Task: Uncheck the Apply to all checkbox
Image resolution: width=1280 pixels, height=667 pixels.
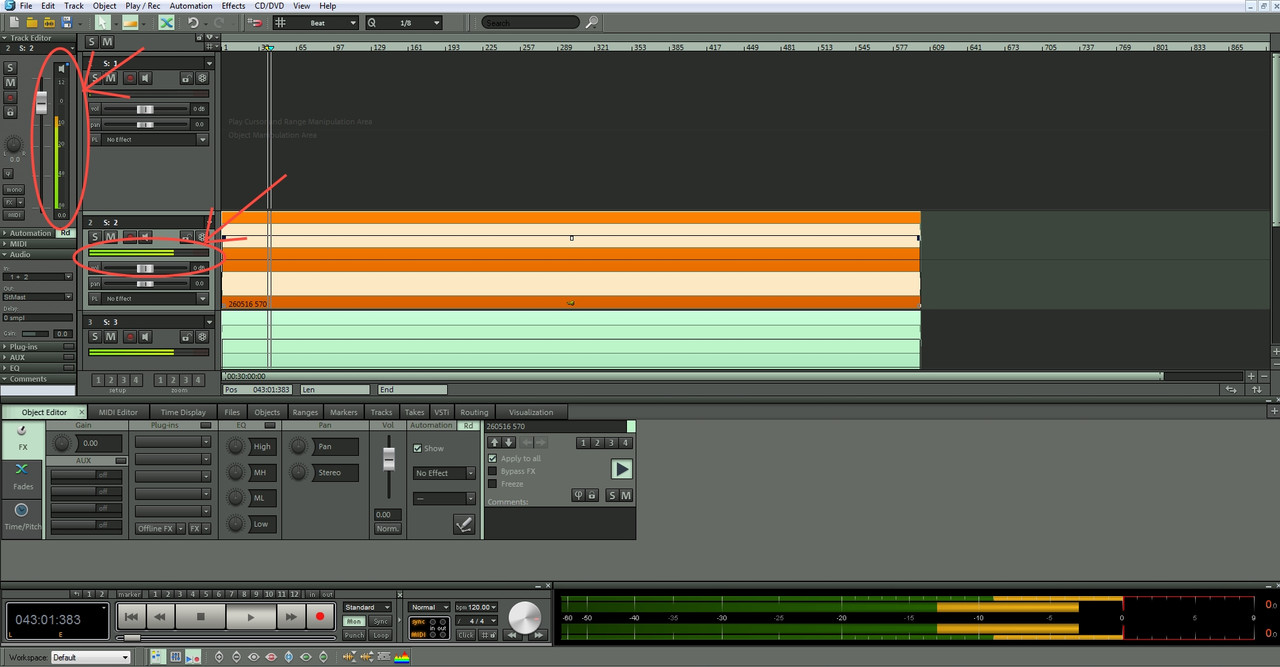Action: point(492,458)
